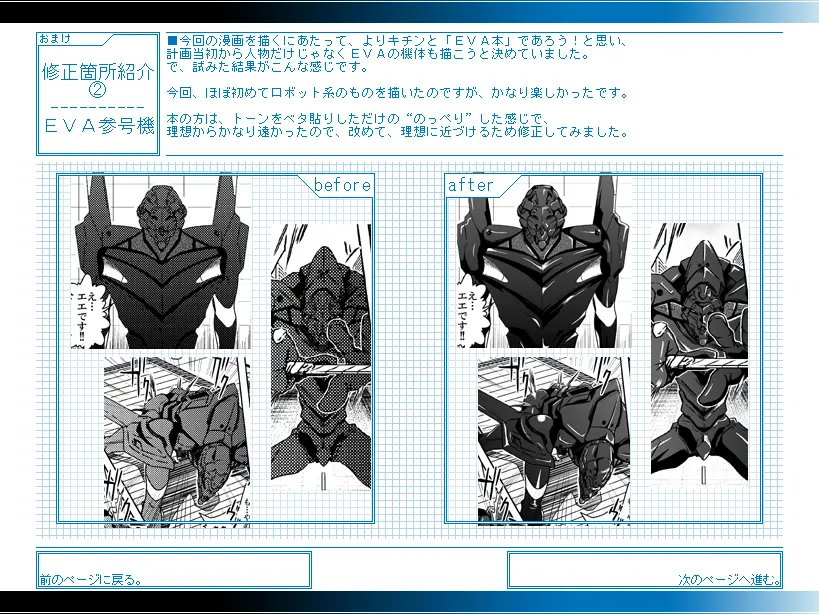Click the line 今回、ほぼ初めてロボット系のものを描いた

(x=397, y=93)
